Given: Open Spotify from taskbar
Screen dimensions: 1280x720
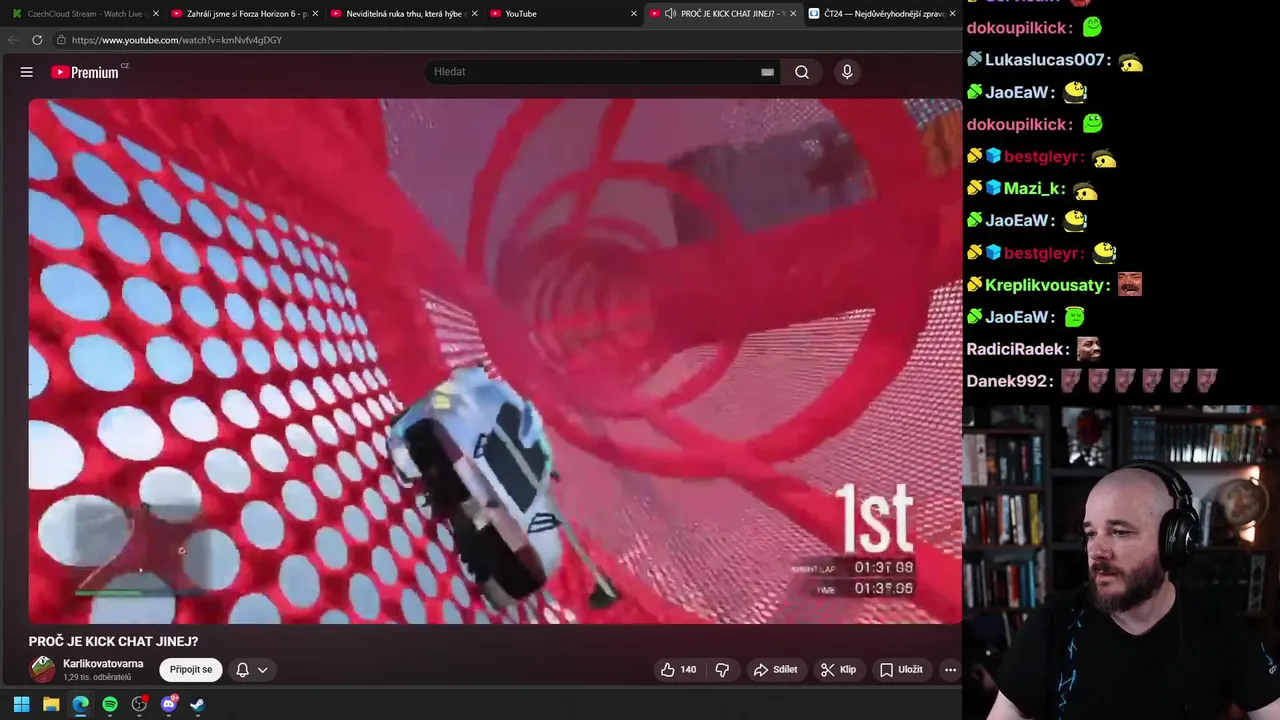Looking at the screenshot, I should click(110, 704).
